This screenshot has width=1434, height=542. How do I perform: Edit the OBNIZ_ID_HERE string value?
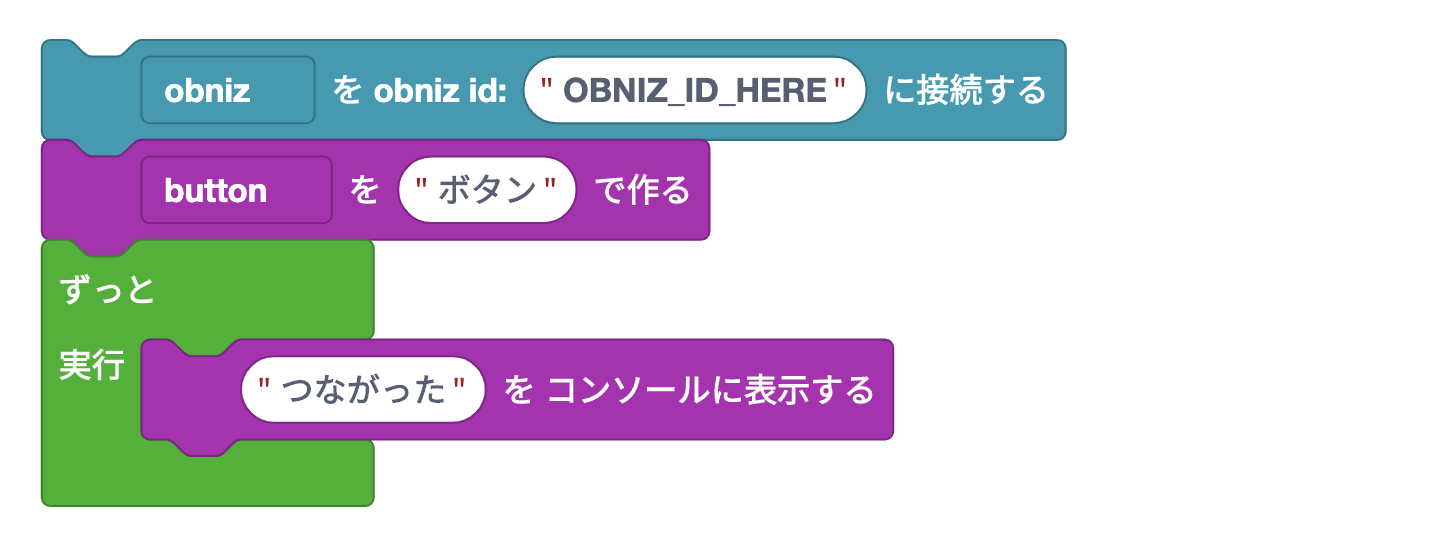(x=695, y=91)
